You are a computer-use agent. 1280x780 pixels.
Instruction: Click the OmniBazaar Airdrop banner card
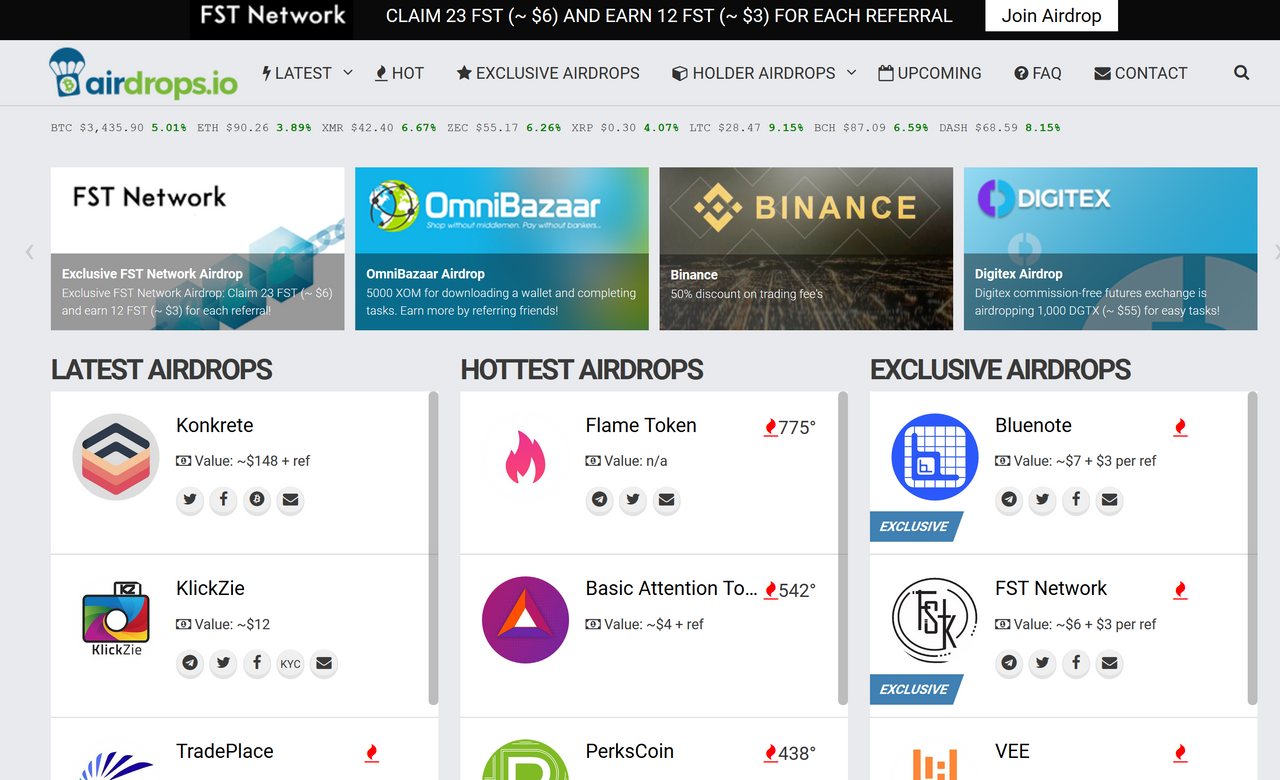[502, 248]
